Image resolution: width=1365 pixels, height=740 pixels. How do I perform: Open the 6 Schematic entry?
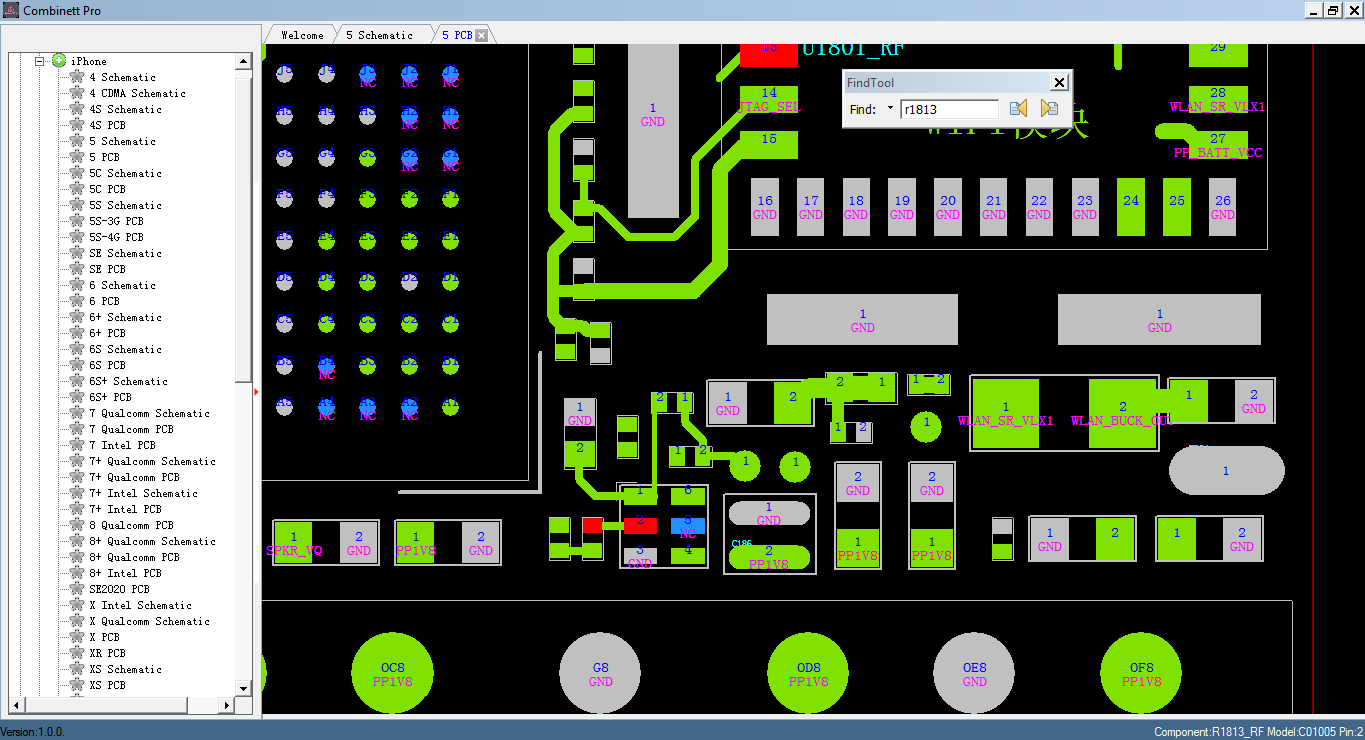coord(122,285)
